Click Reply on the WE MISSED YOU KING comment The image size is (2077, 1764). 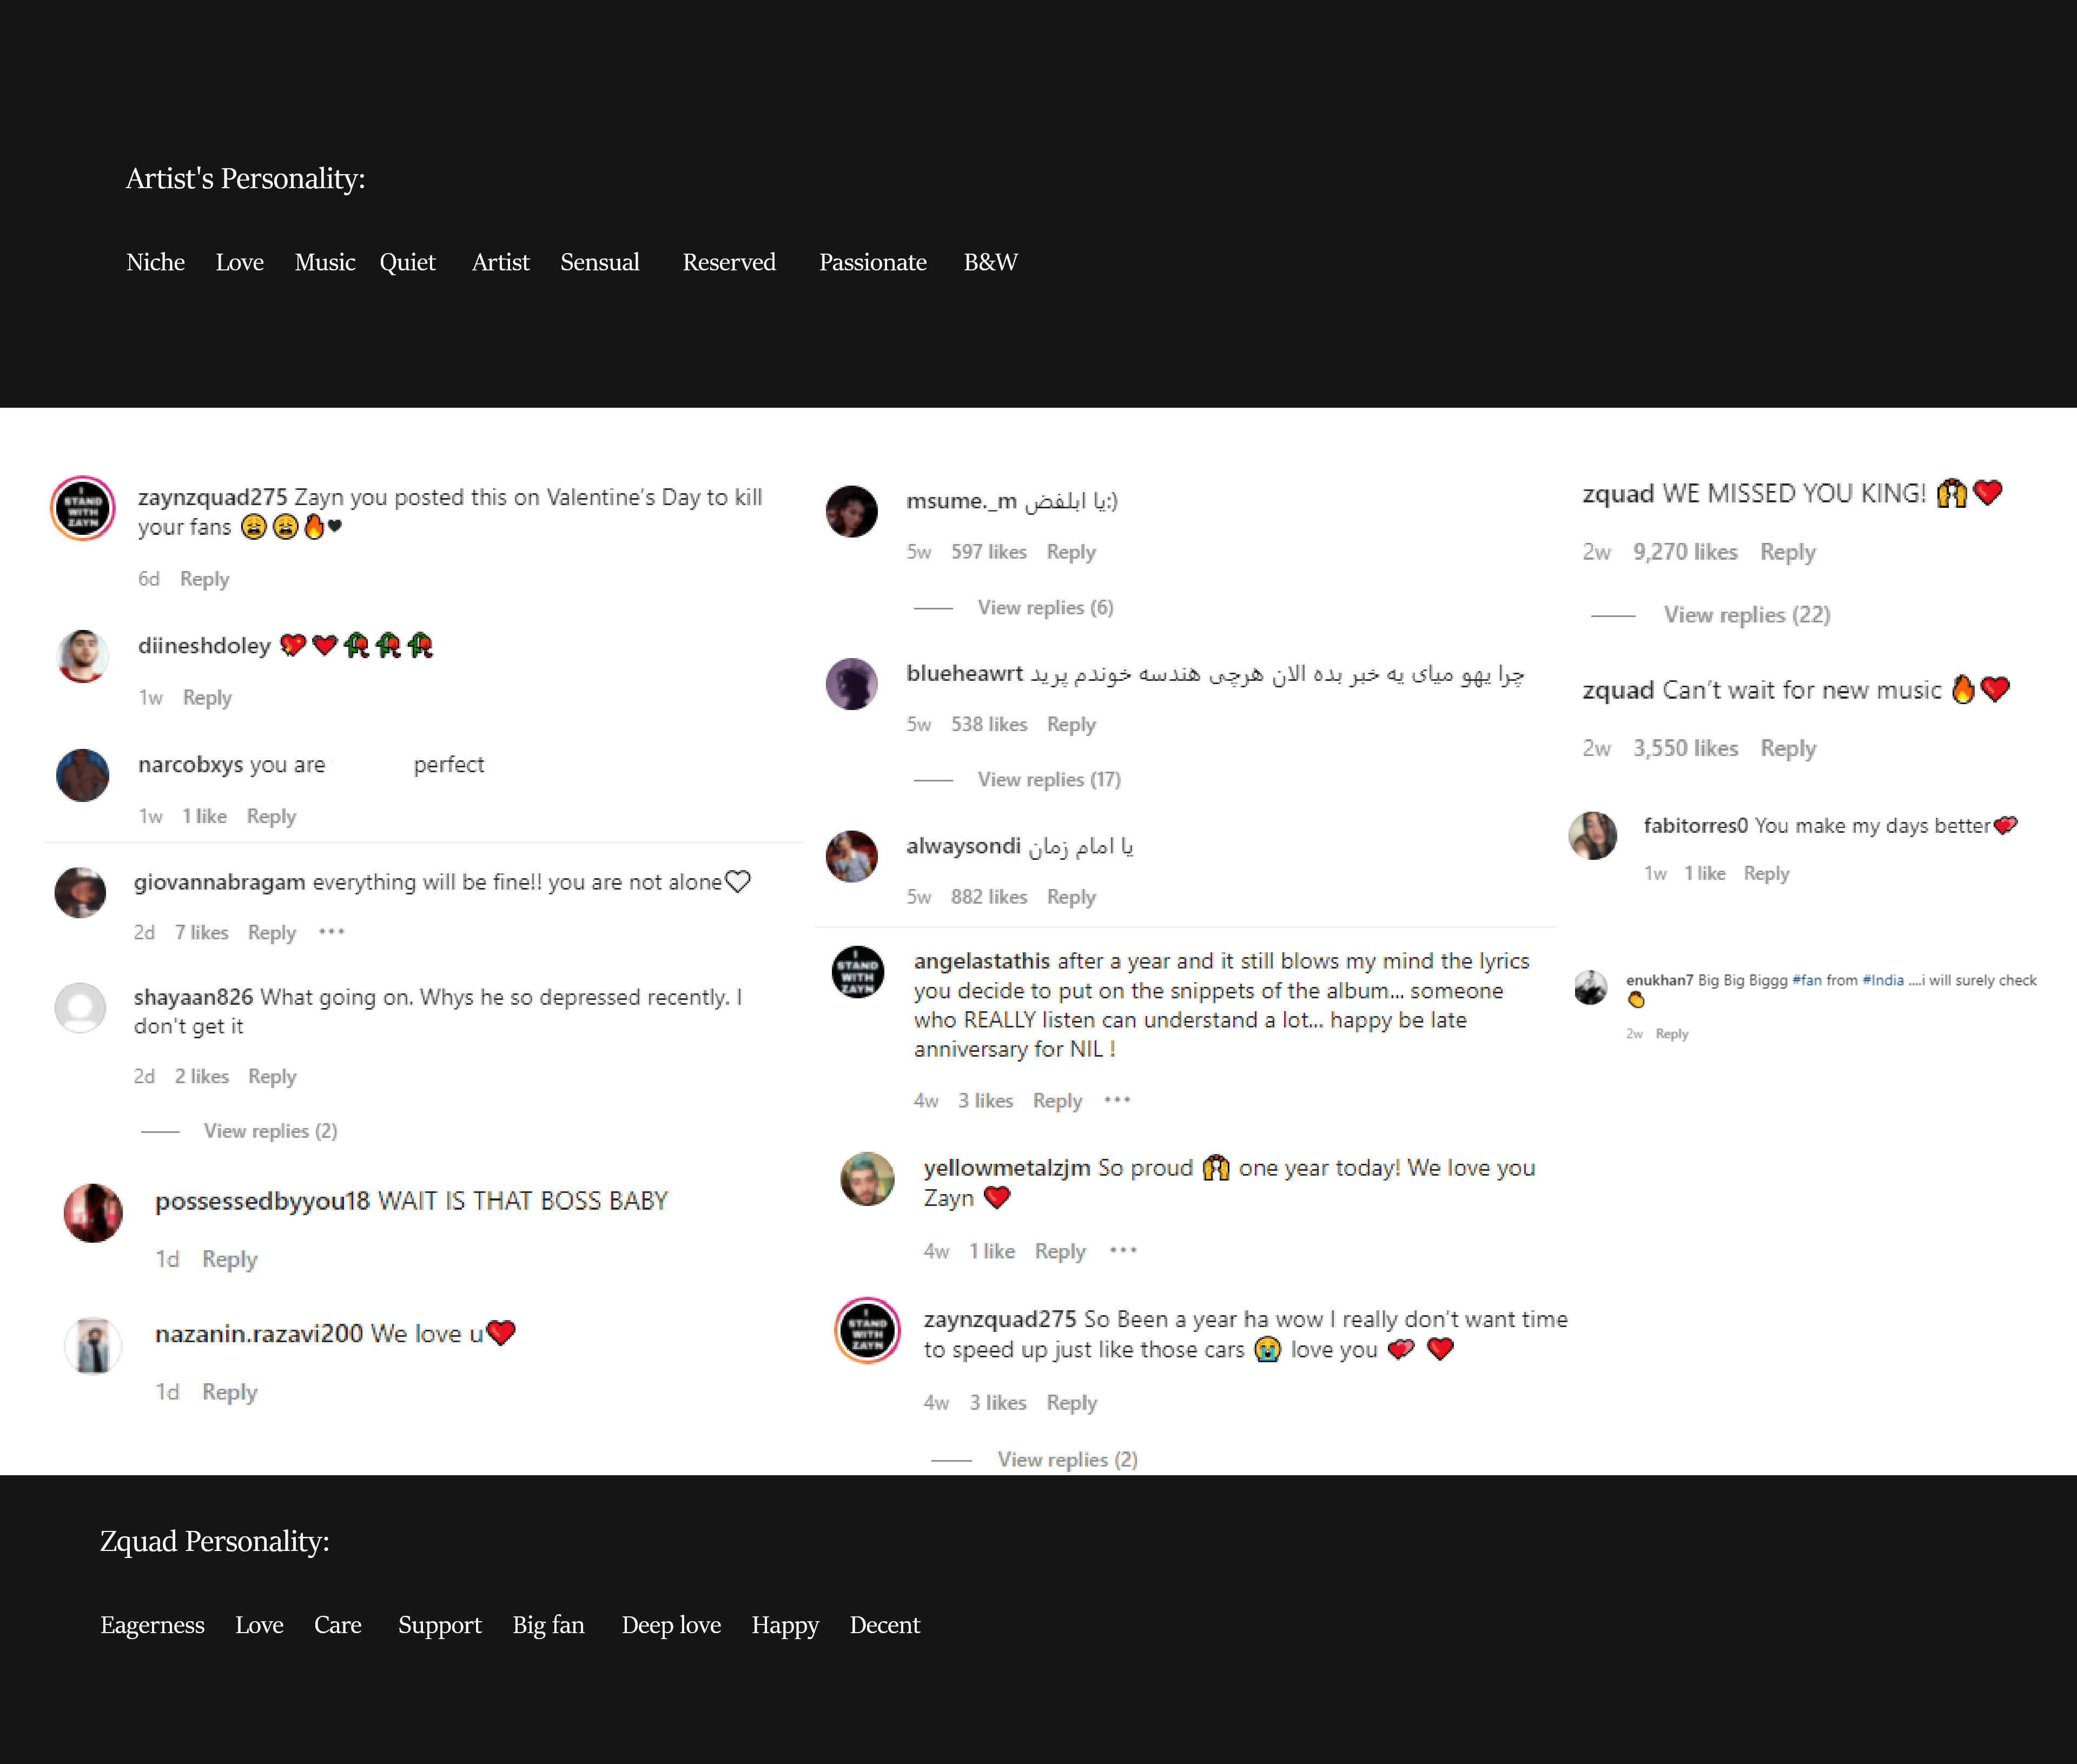[1788, 552]
